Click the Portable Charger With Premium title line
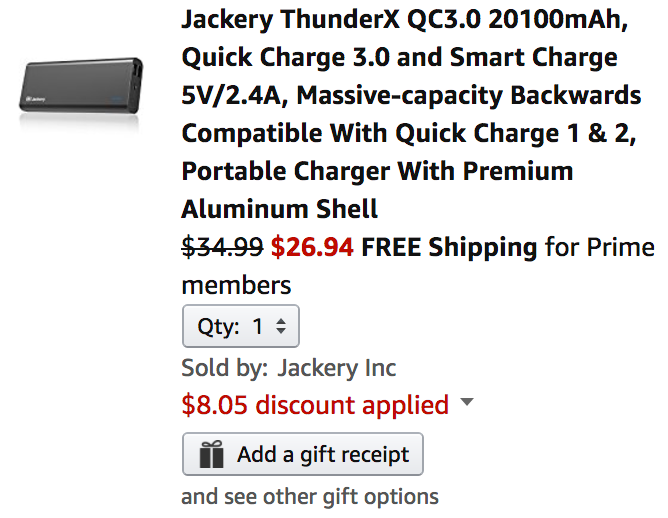The width and height of the screenshot is (668, 518). click(x=377, y=171)
